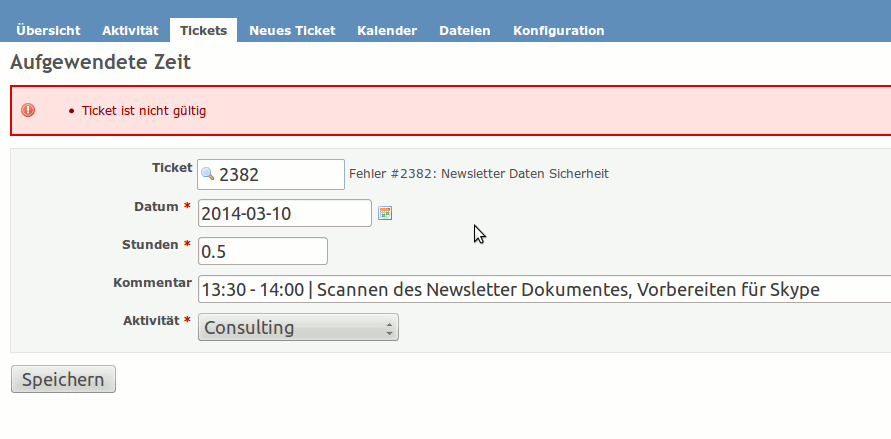This screenshot has width=891, height=439.
Task: Open the Aktivität tab in navigation
Action: (130, 31)
